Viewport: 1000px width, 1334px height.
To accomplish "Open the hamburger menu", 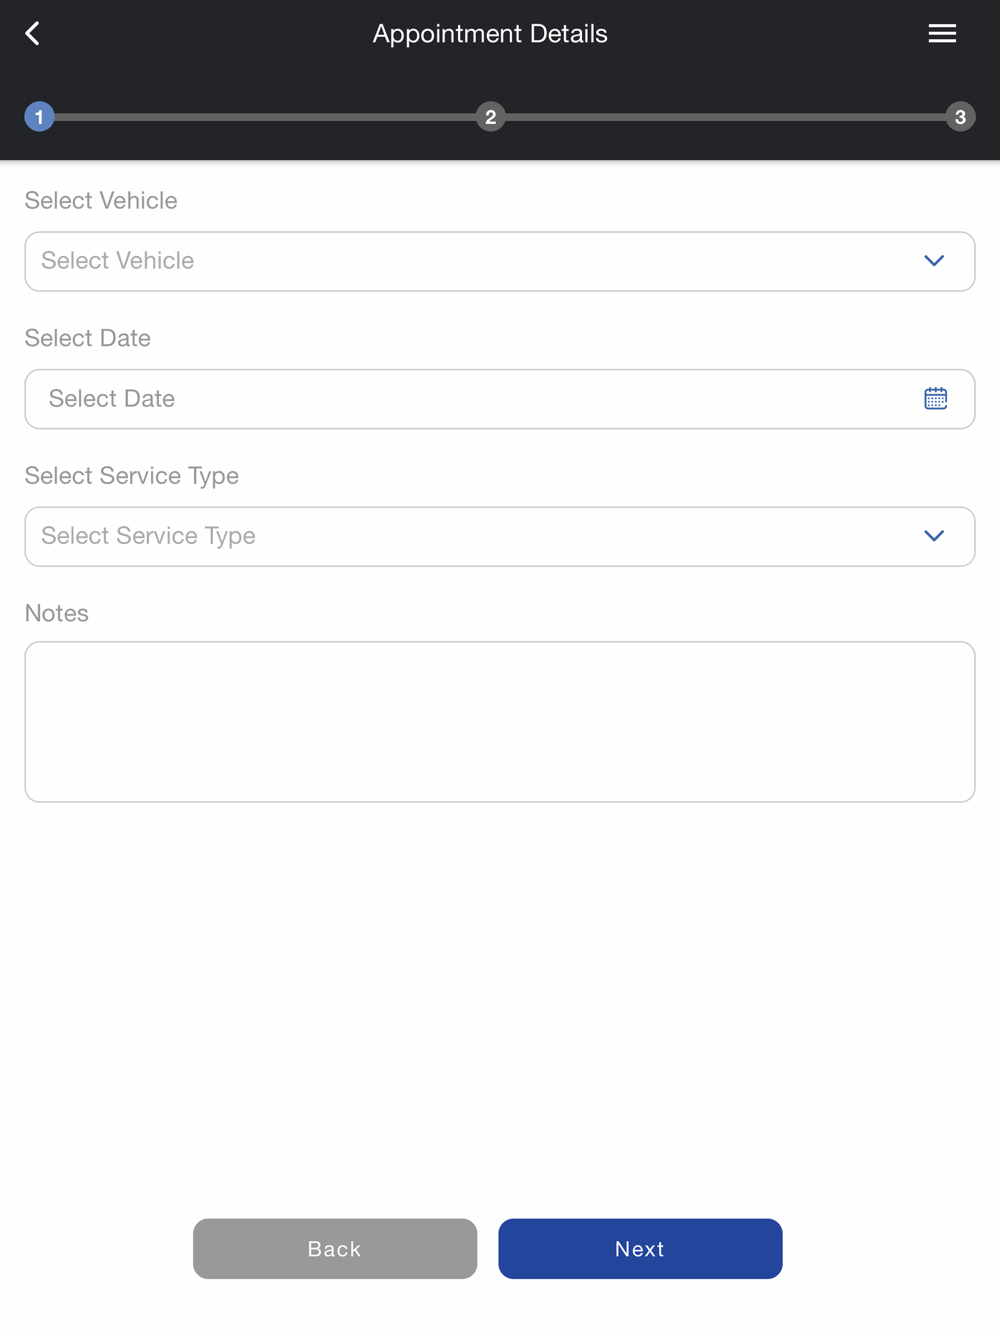I will tap(942, 34).
